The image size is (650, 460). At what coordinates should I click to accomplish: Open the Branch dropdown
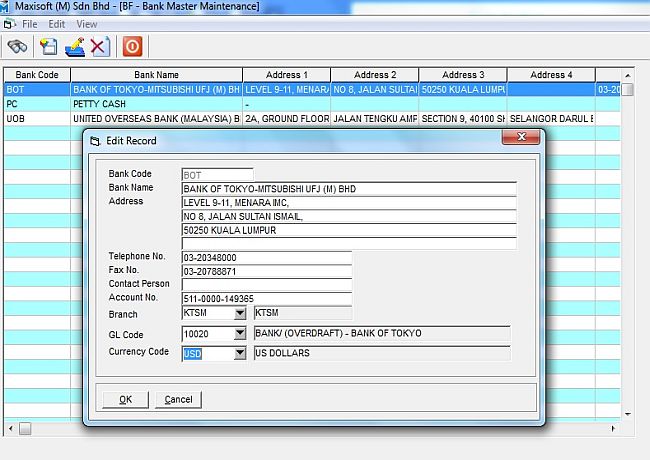(x=239, y=313)
